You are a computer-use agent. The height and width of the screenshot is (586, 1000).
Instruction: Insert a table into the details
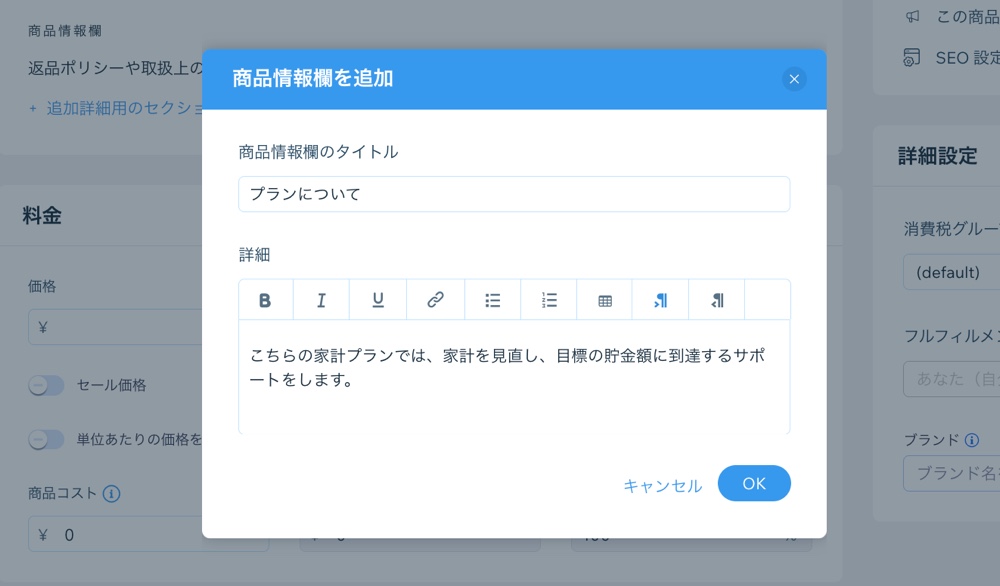pos(604,299)
